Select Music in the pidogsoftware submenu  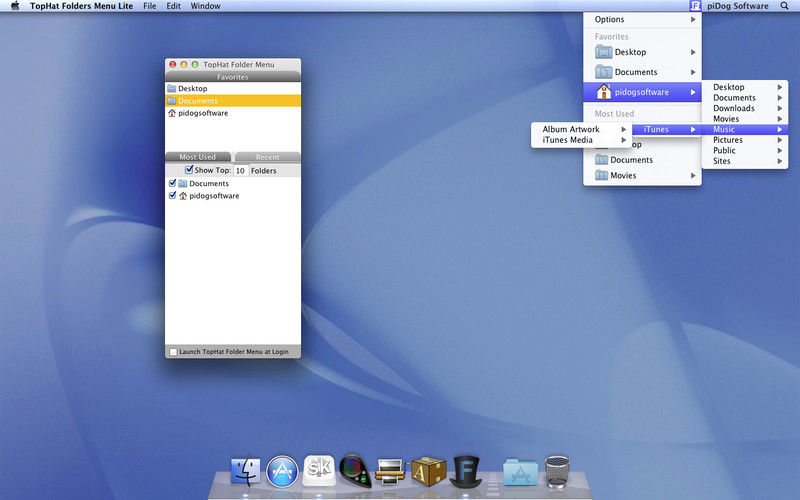745,129
